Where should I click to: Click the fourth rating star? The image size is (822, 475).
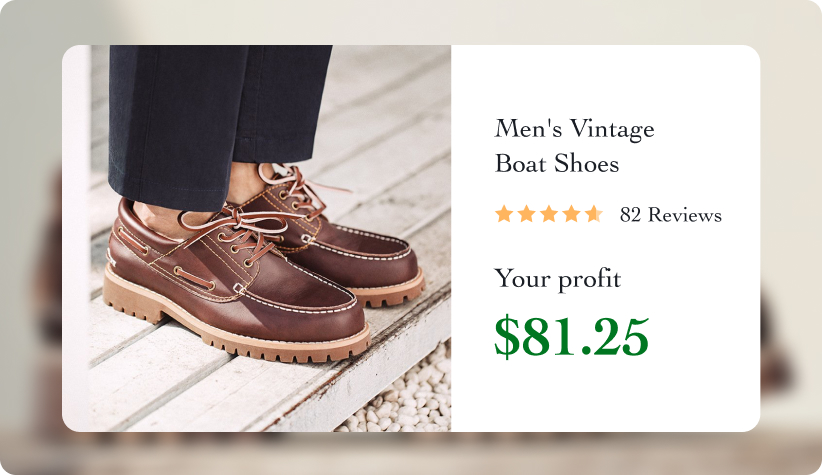(x=572, y=214)
